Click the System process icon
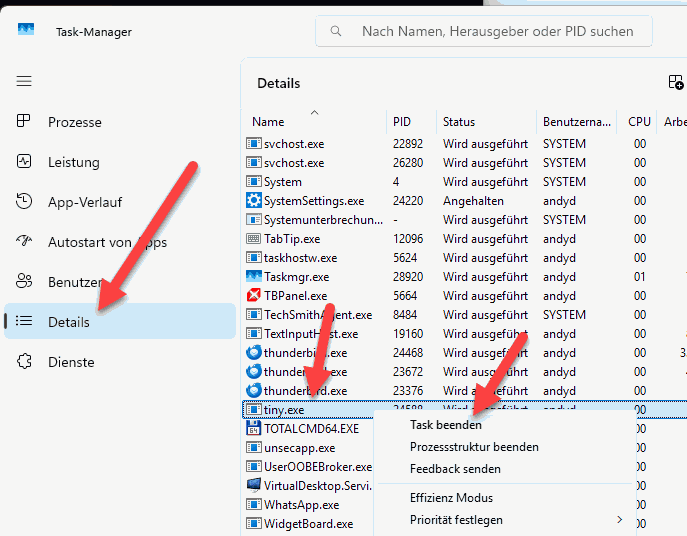This screenshot has width=687, height=536. 254,181
